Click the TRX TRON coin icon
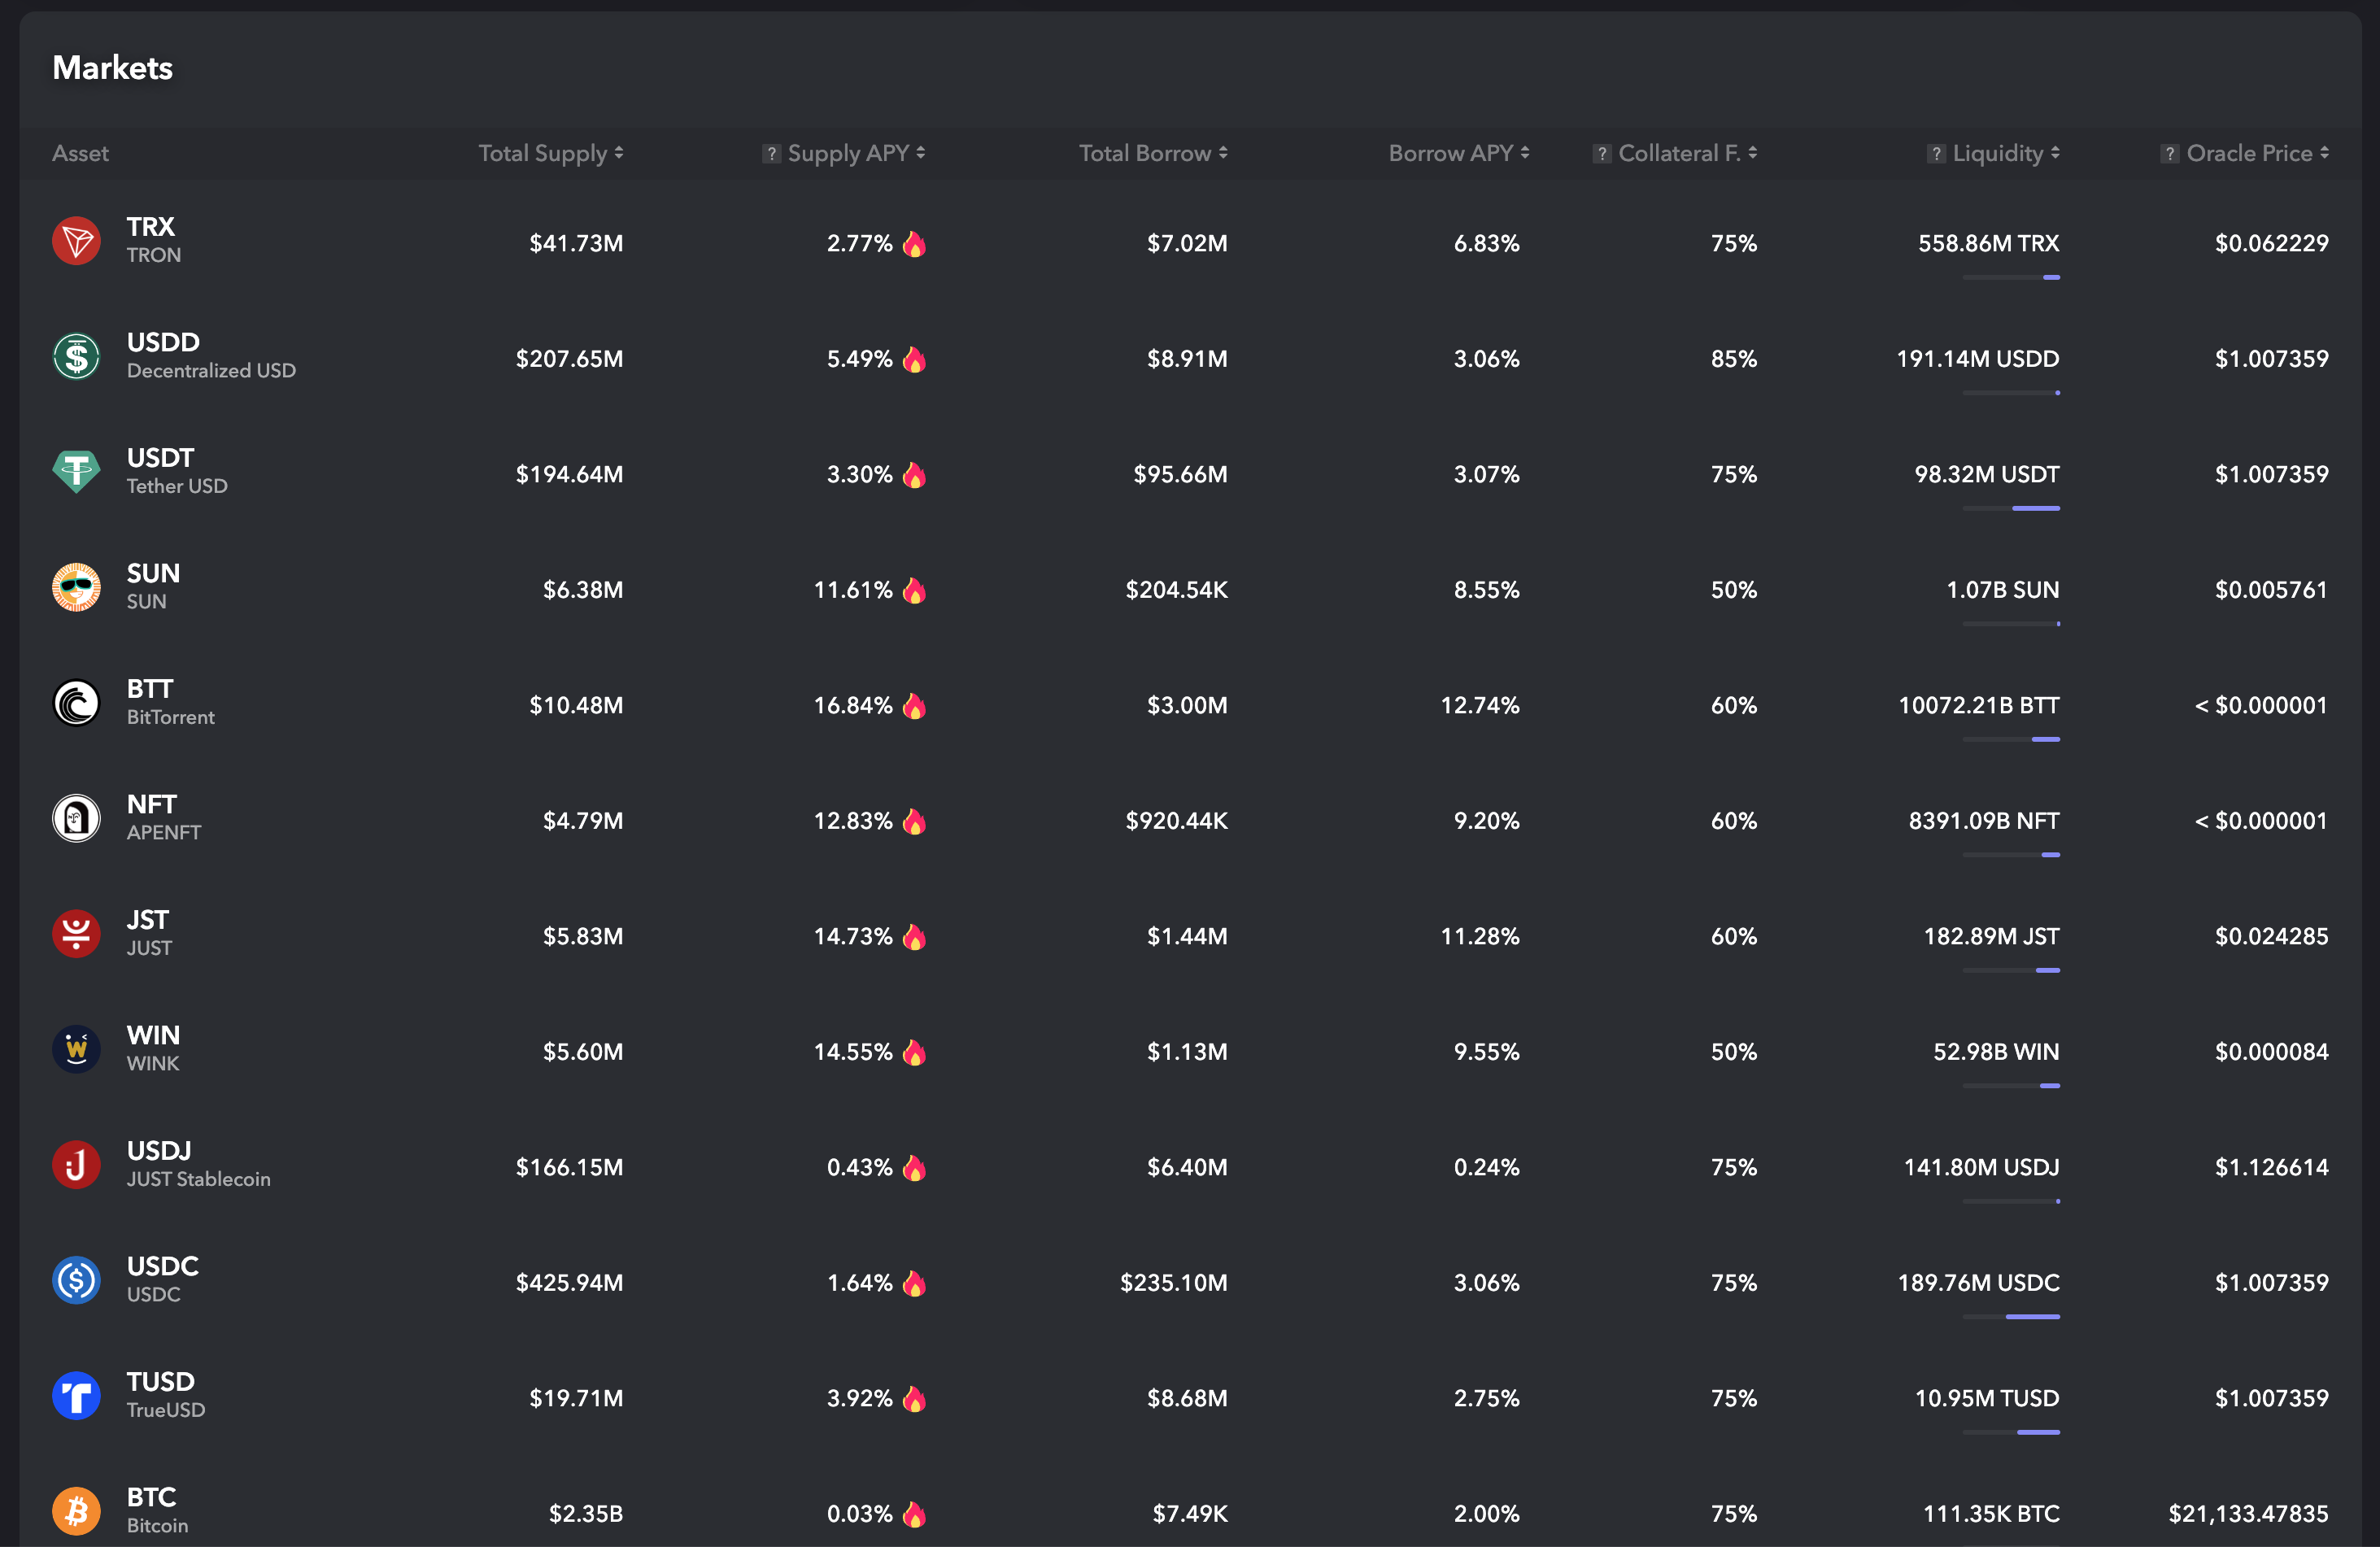Image resolution: width=2380 pixels, height=1547 pixels. click(x=76, y=241)
